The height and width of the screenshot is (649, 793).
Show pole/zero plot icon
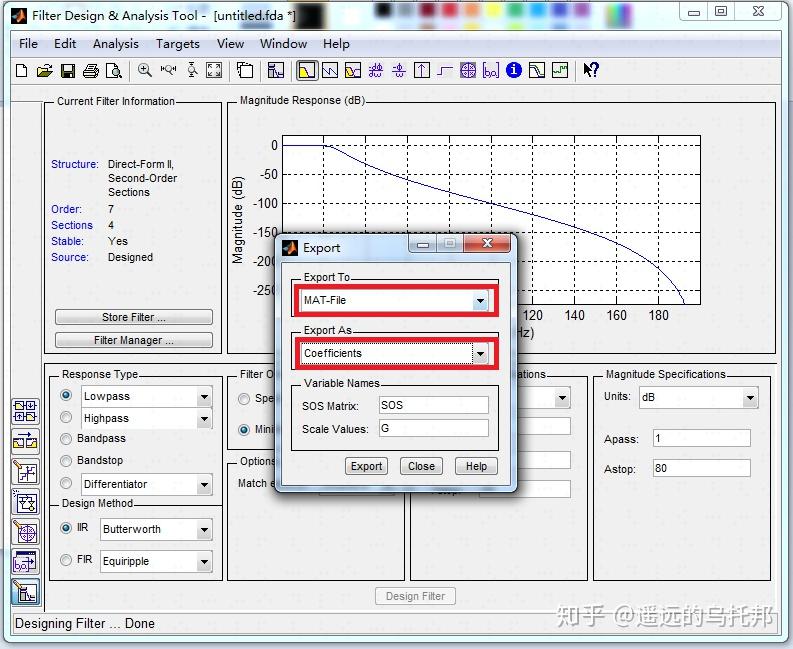(x=468, y=70)
